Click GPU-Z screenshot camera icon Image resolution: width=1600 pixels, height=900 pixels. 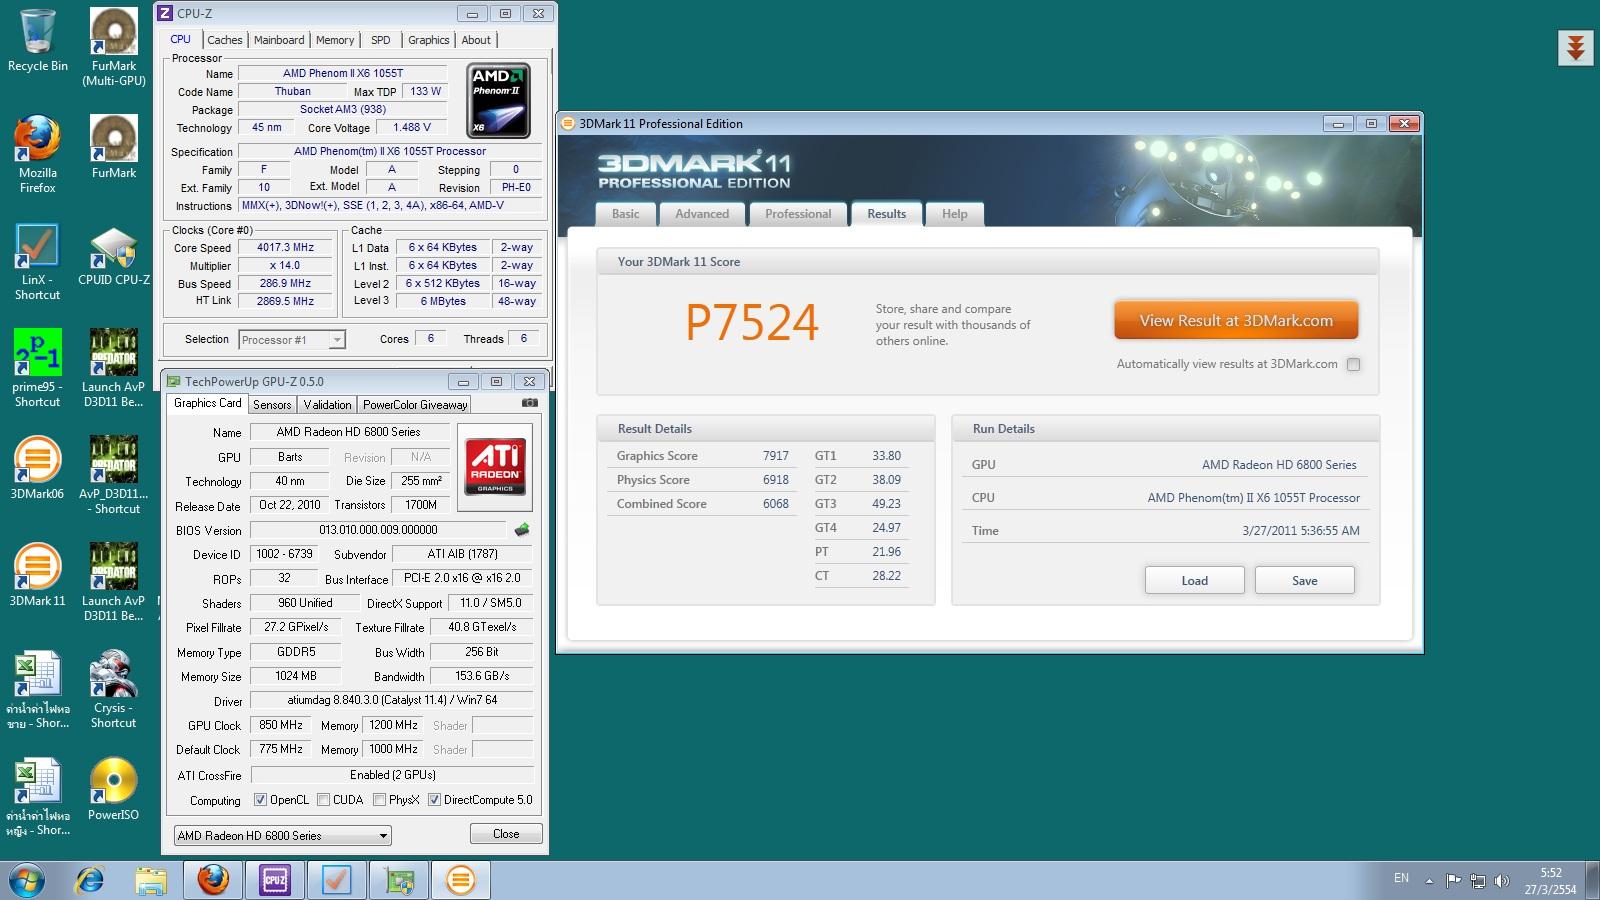pos(530,403)
